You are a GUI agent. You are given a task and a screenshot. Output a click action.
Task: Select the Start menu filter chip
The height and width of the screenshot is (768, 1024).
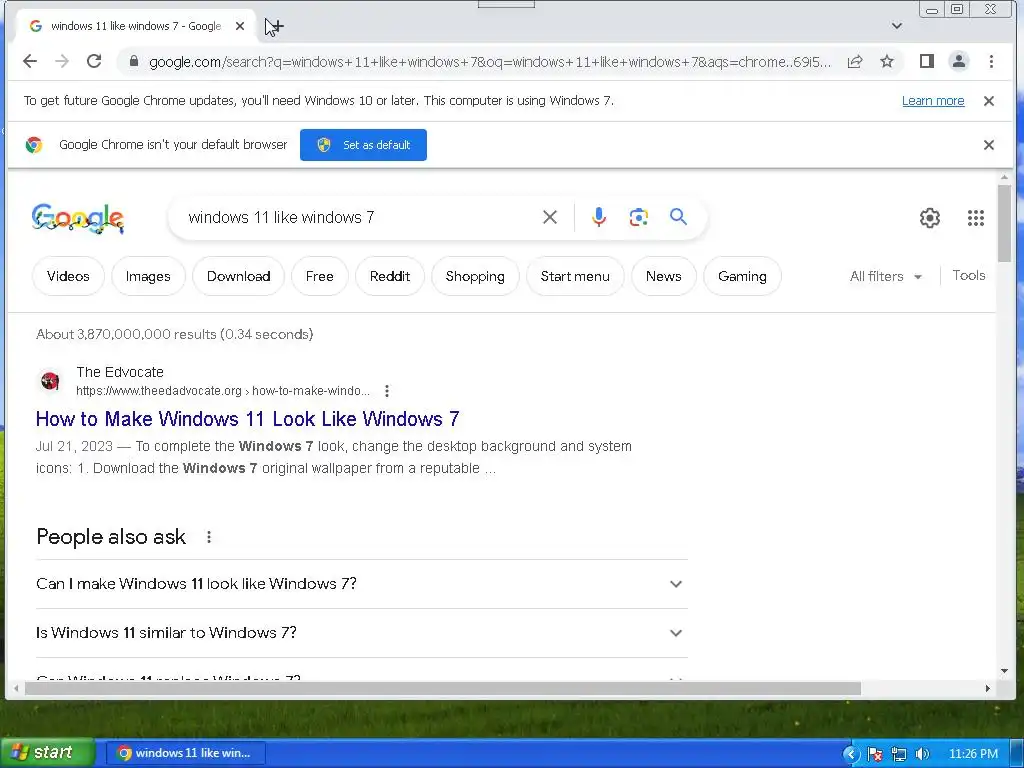575,276
